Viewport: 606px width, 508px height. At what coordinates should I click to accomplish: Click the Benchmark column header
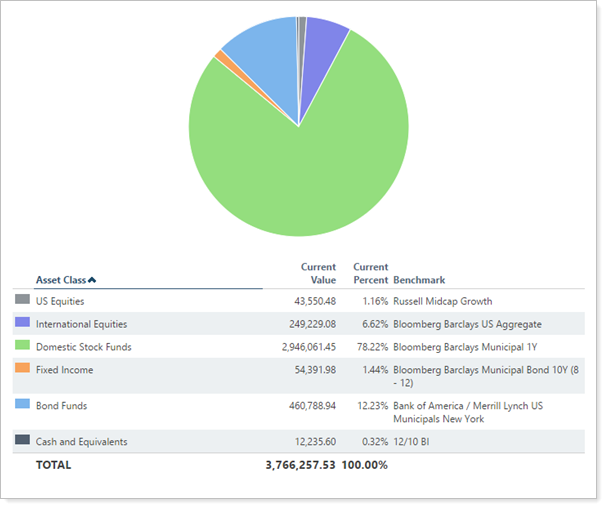pos(419,280)
